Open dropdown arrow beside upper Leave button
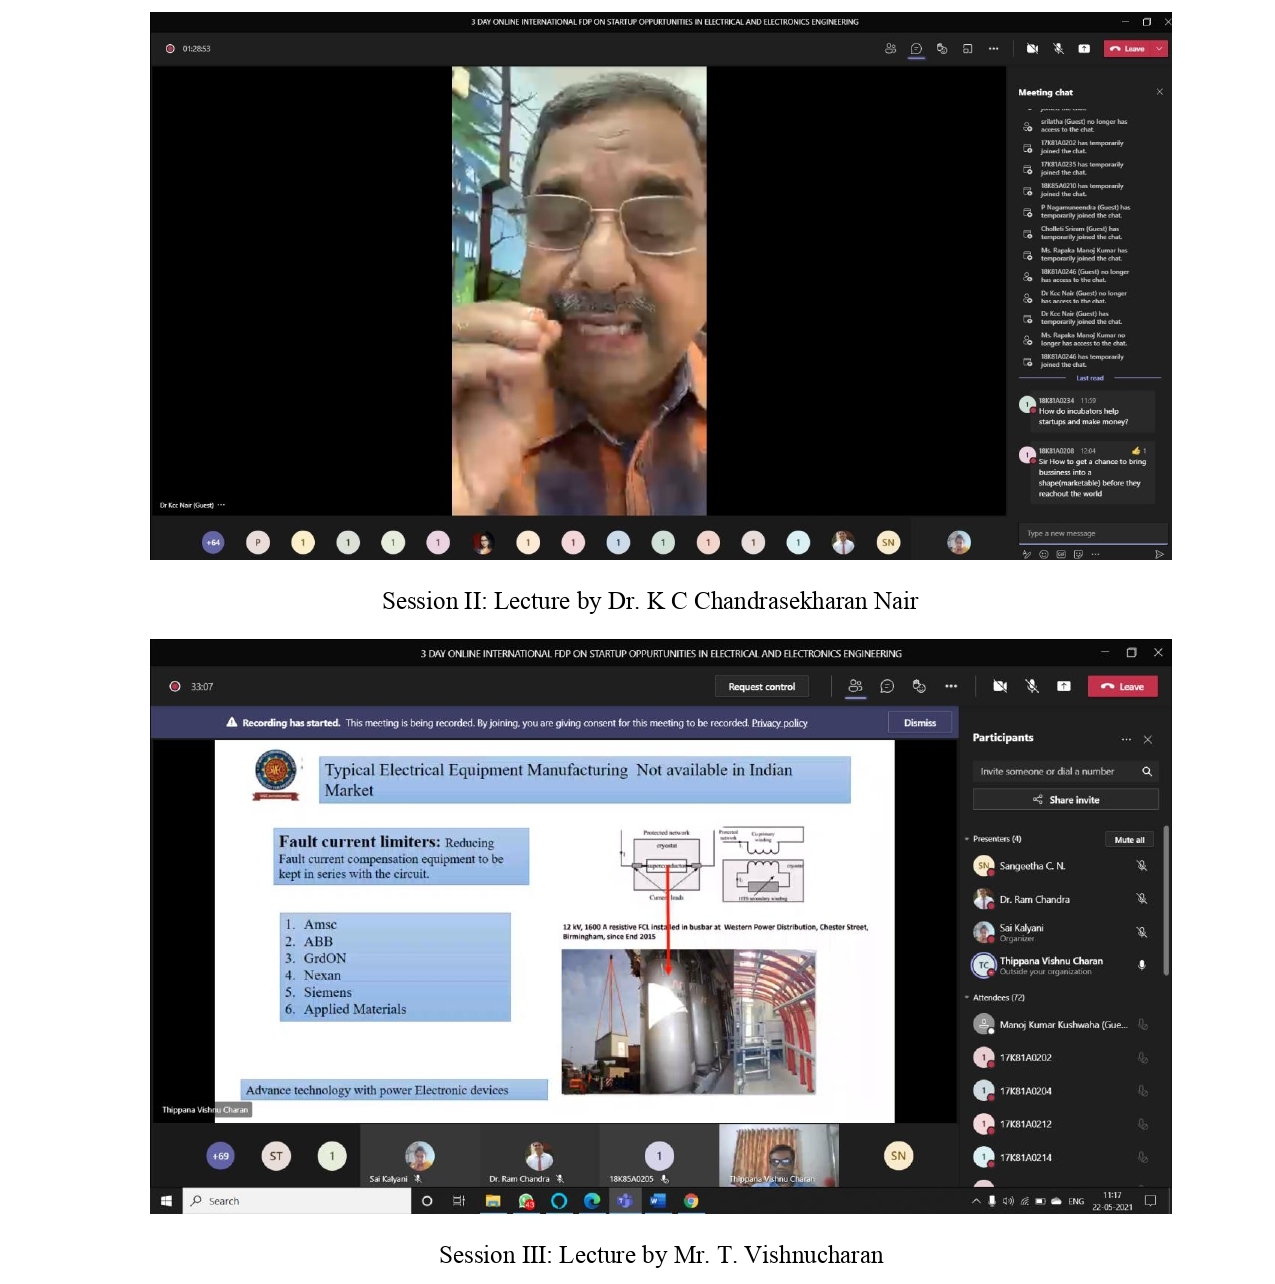This screenshot has width=1275, height=1284. click(1160, 48)
